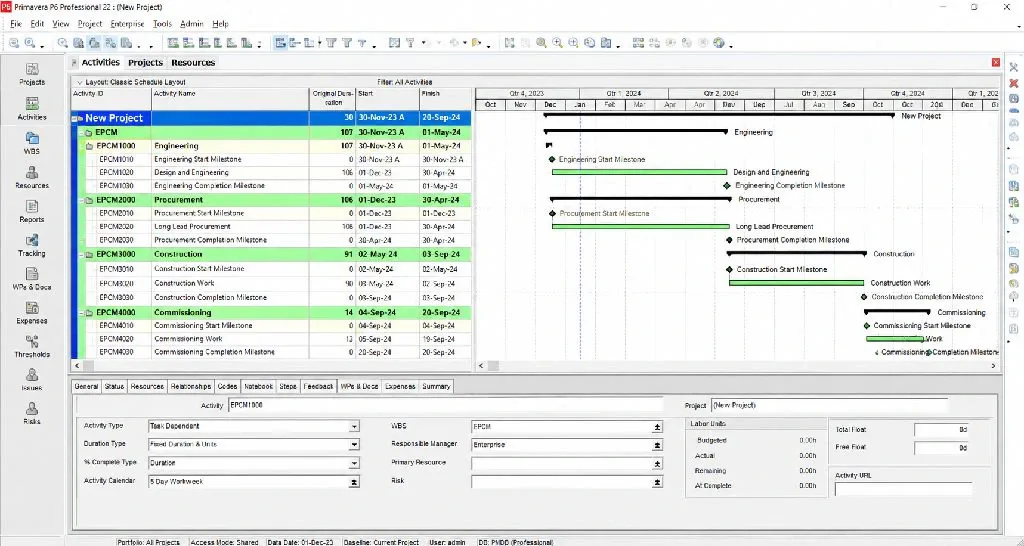This screenshot has height=546, width=1024.
Task: Close the Activities view with red X
Action: tap(995, 63)
